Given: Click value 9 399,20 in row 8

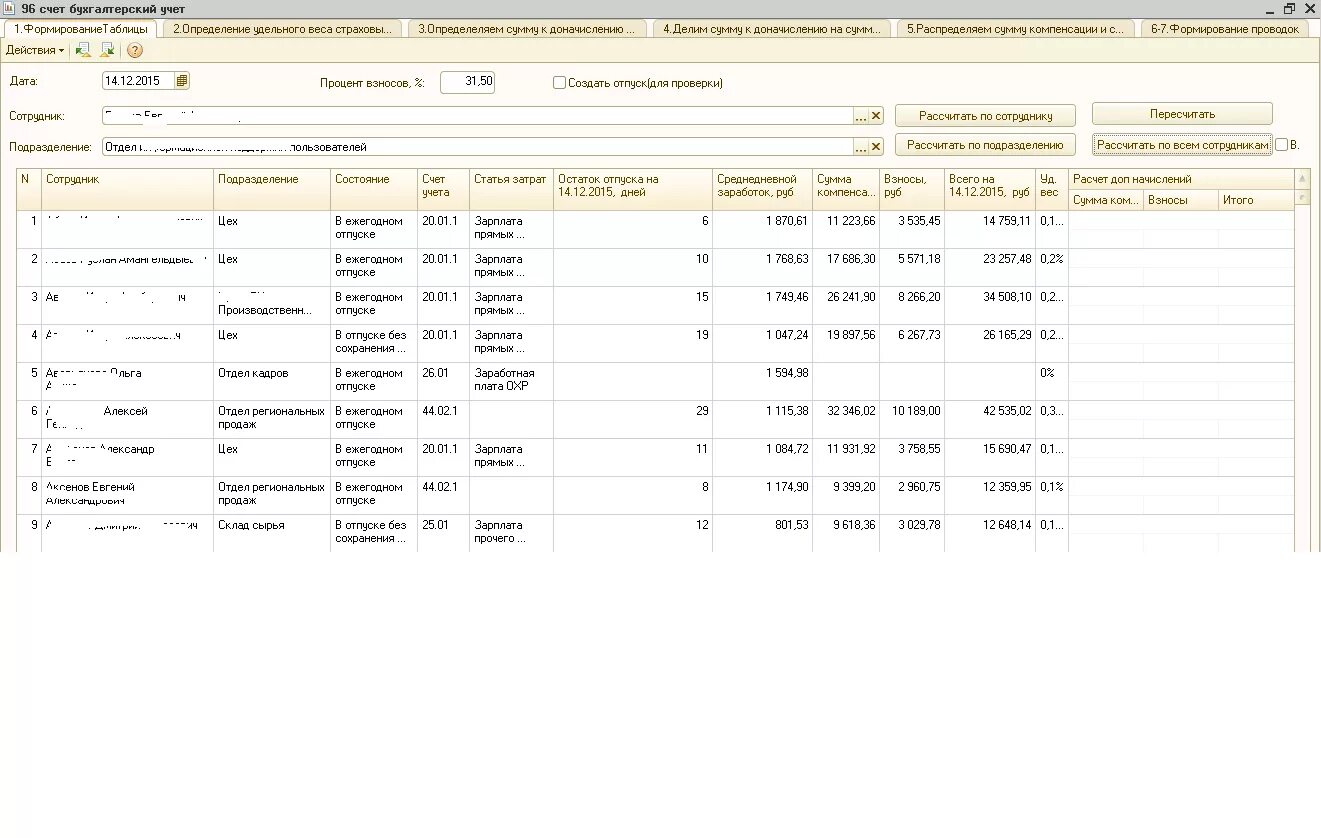Looking at the screenshot, I should 854,487.
